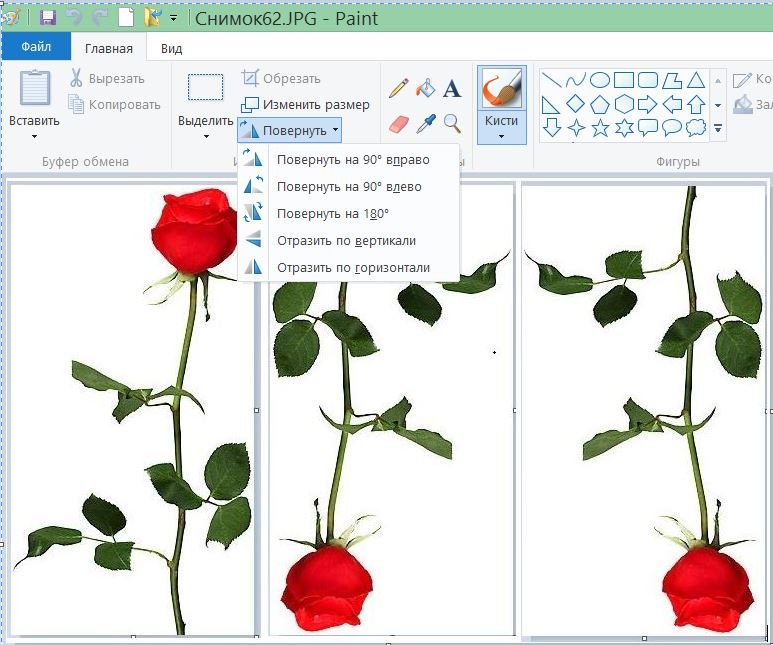Open the Вставить paste dropdown arrow

pos(34,136)
